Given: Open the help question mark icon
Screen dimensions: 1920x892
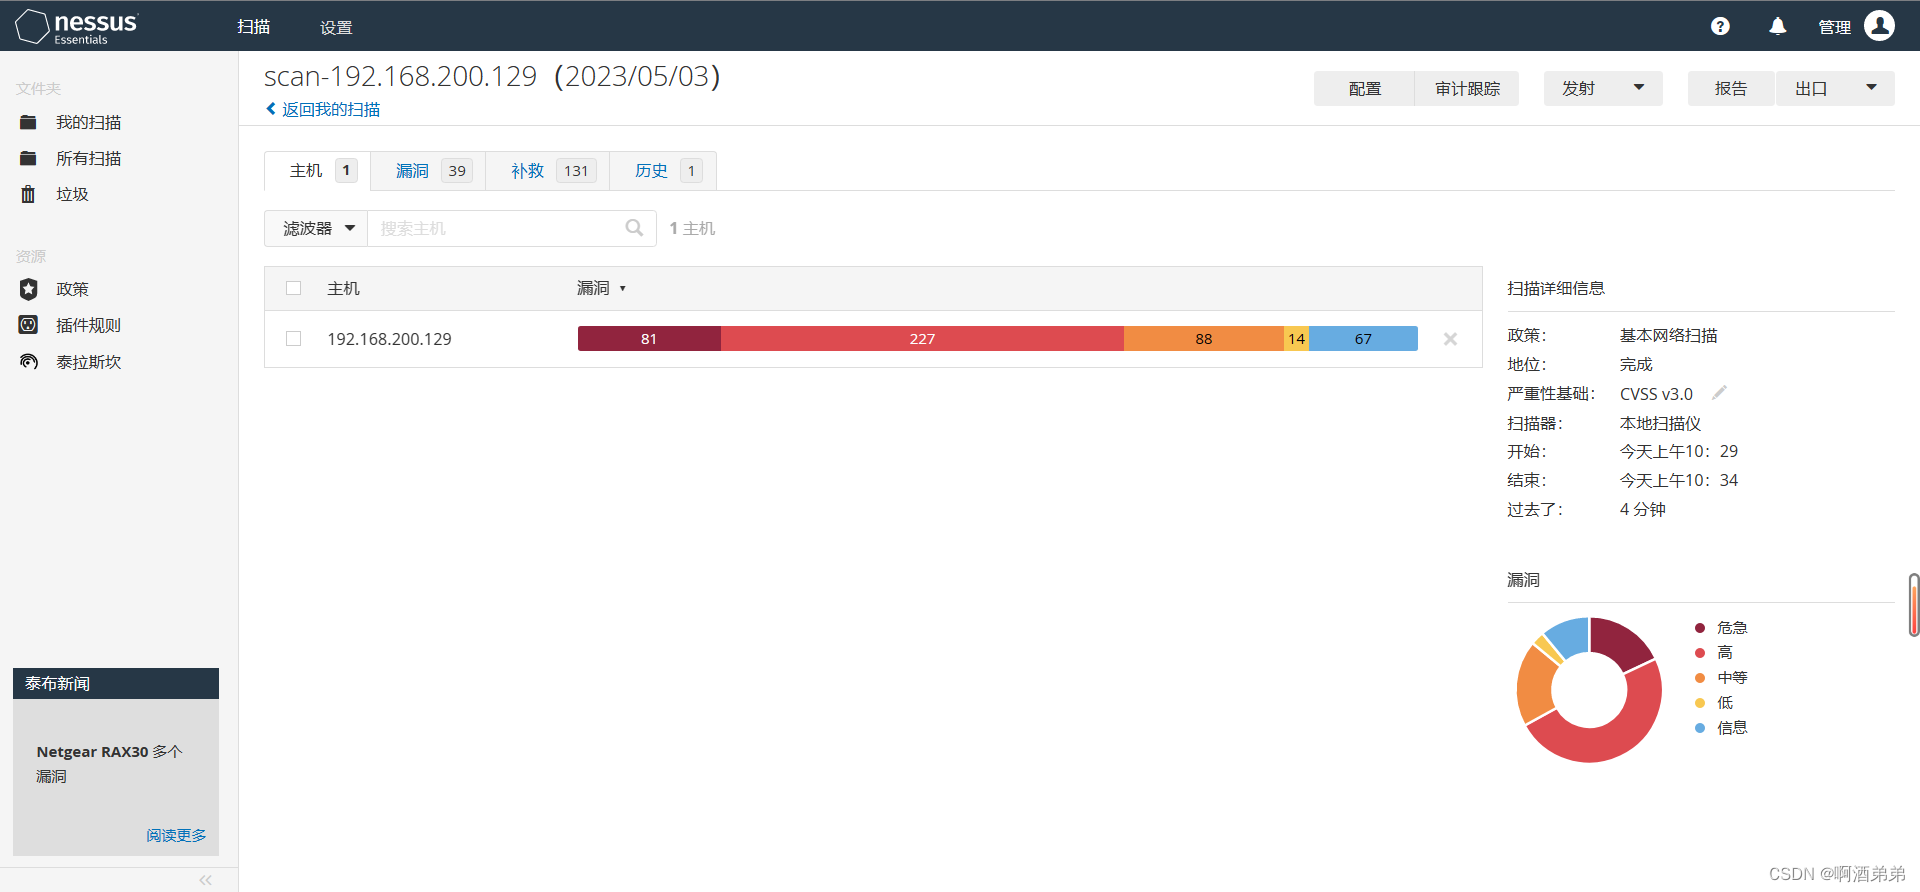Looking at the screenshot, I should [1720, 27].
